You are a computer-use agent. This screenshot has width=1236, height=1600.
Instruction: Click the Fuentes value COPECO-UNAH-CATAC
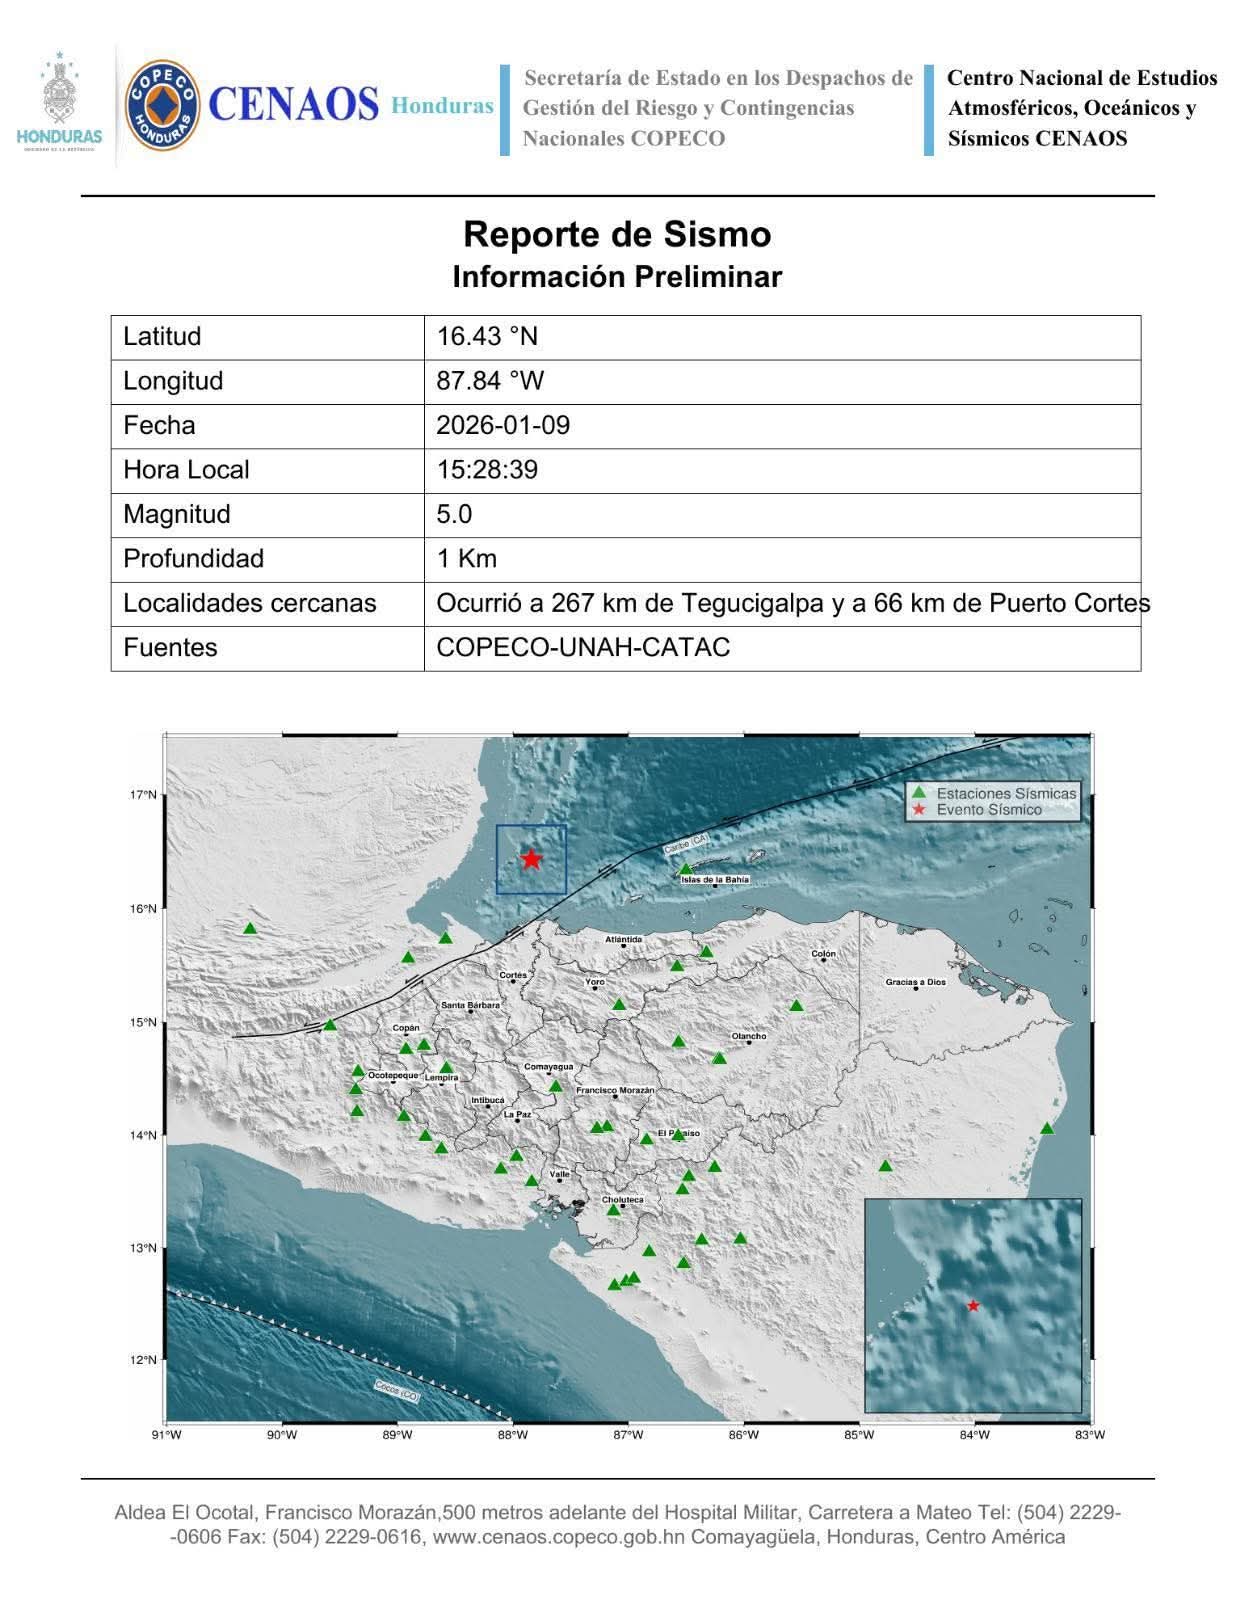583,648
